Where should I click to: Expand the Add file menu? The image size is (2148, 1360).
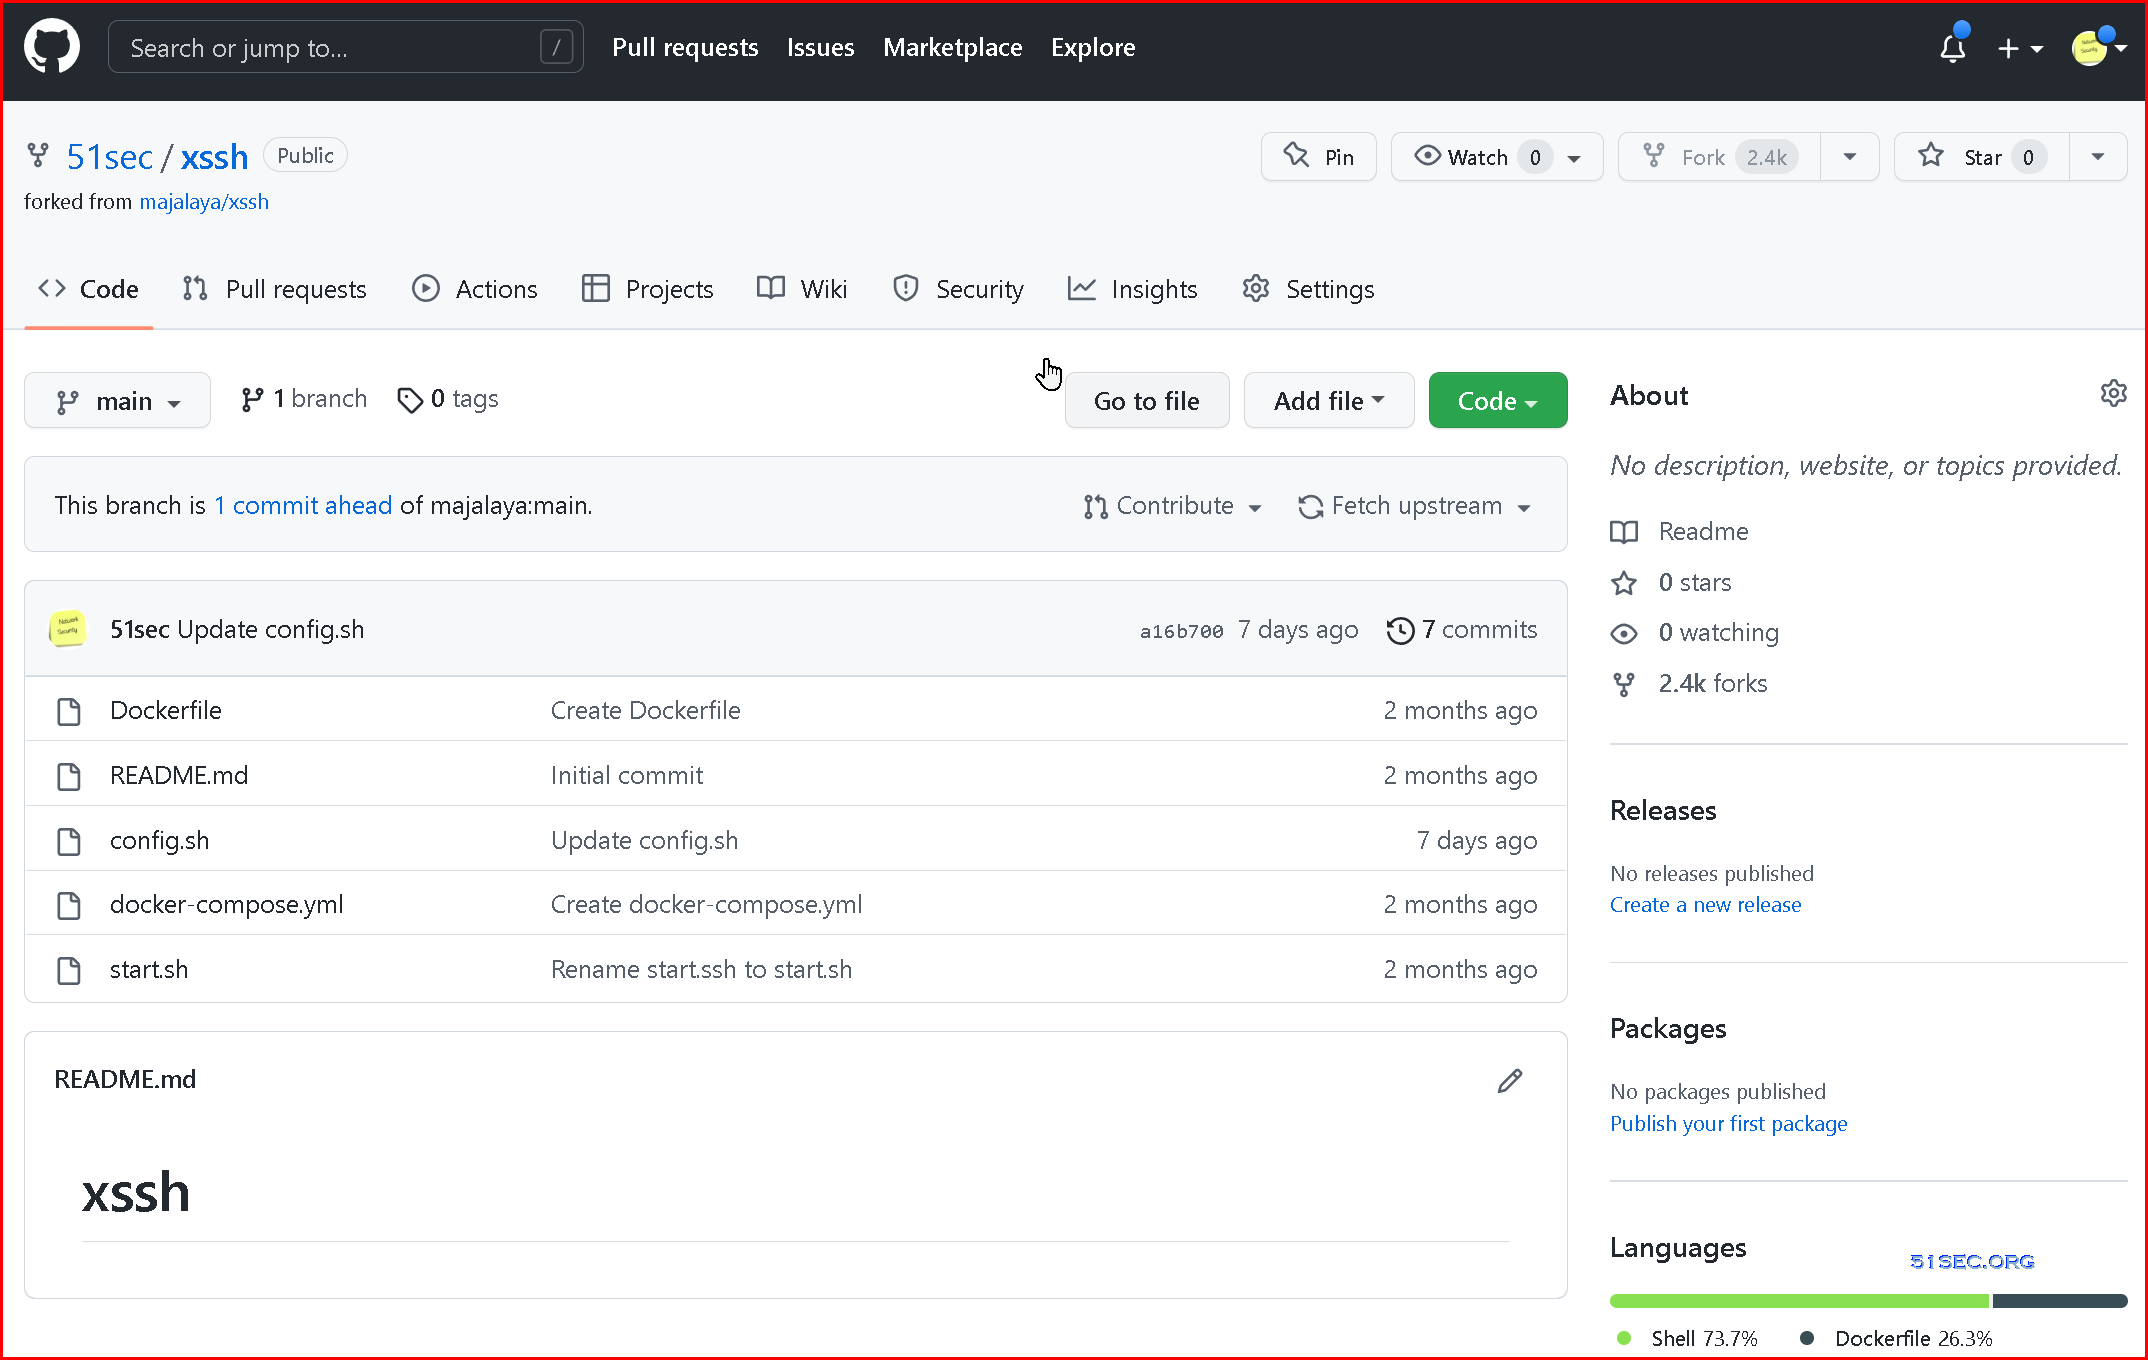1329,400
